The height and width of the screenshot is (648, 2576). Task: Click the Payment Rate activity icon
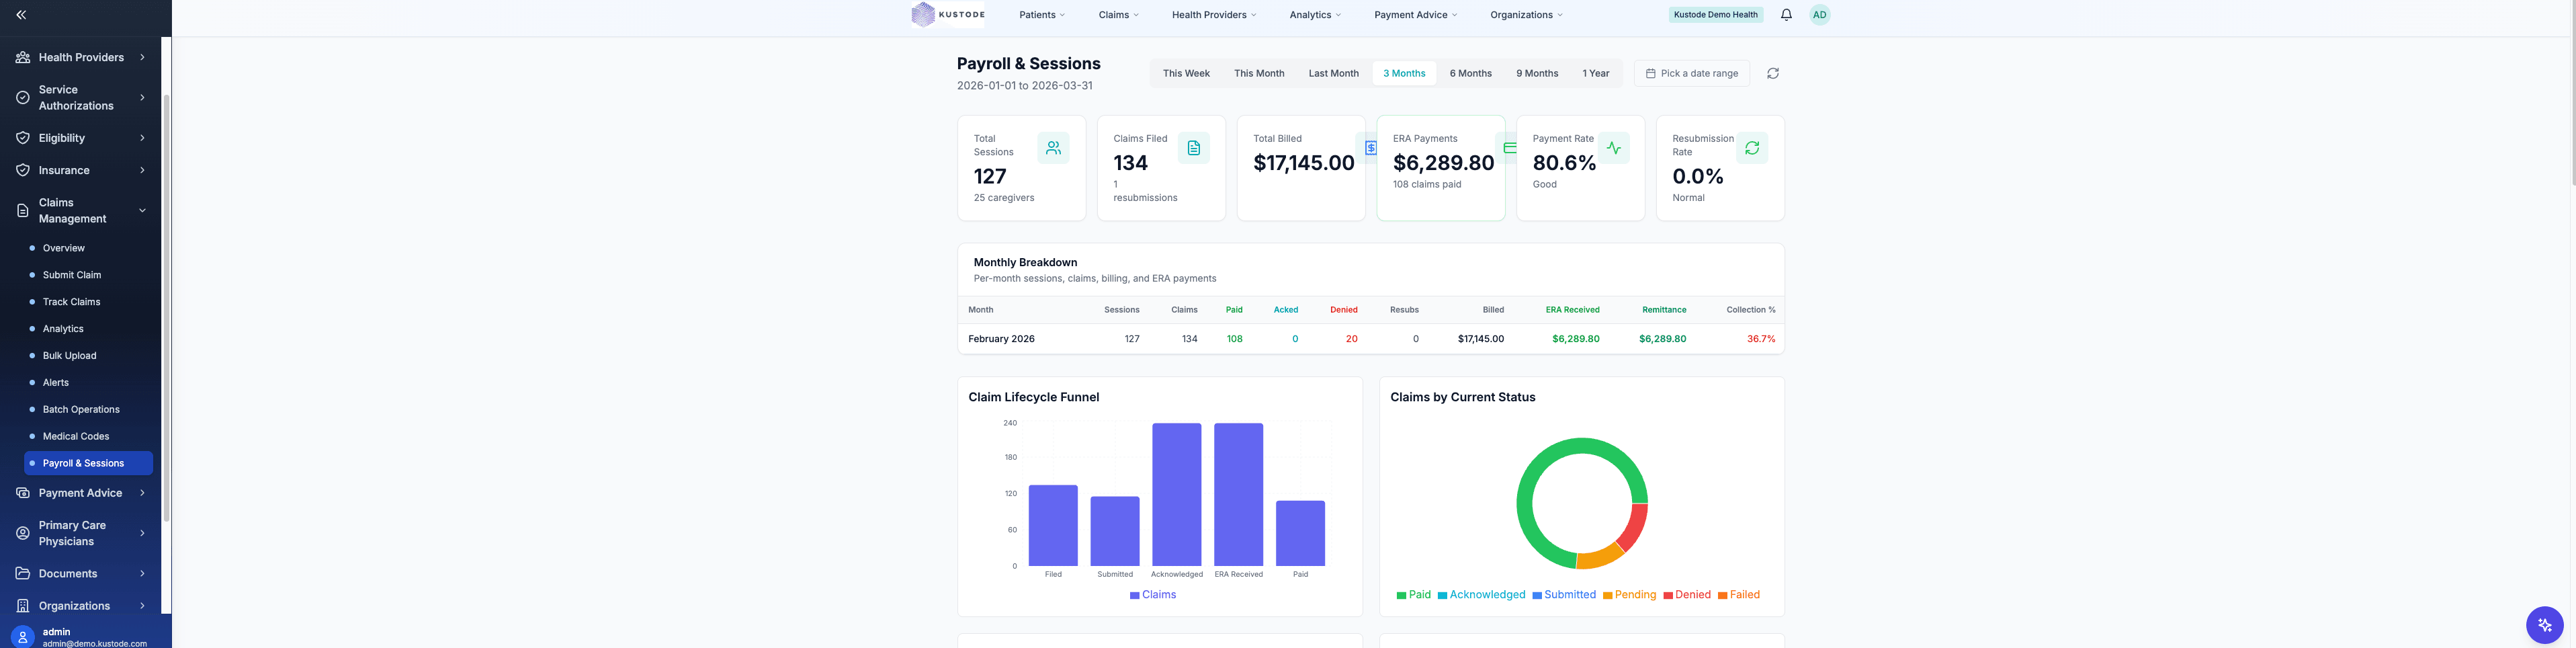pyautogui.click(x=1613, y=147)
